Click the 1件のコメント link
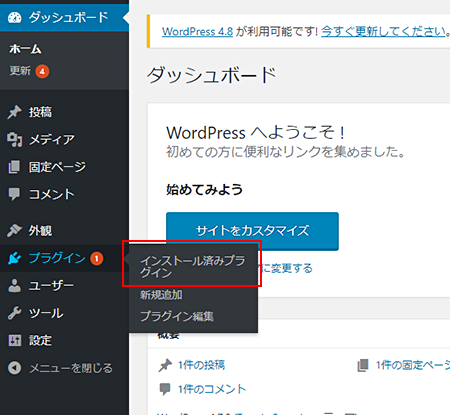450x415 pixels. point(212,389)
